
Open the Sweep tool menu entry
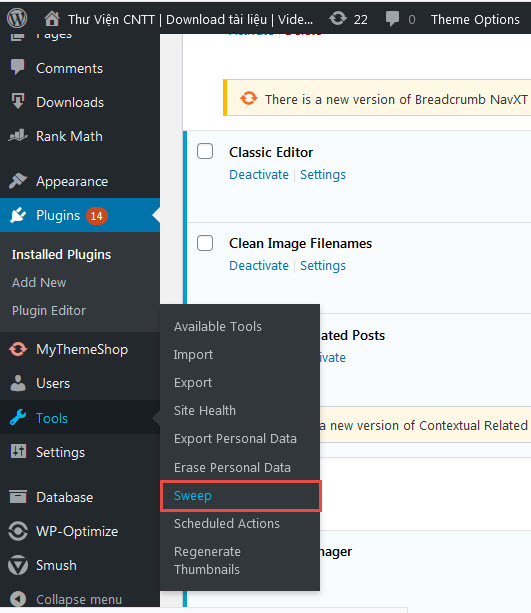pyautogui.click(x=241, y=496)
